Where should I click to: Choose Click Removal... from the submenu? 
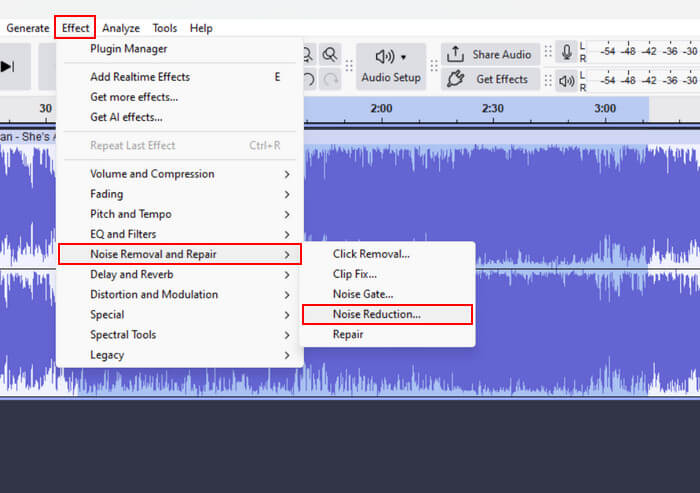coord(388,254)
